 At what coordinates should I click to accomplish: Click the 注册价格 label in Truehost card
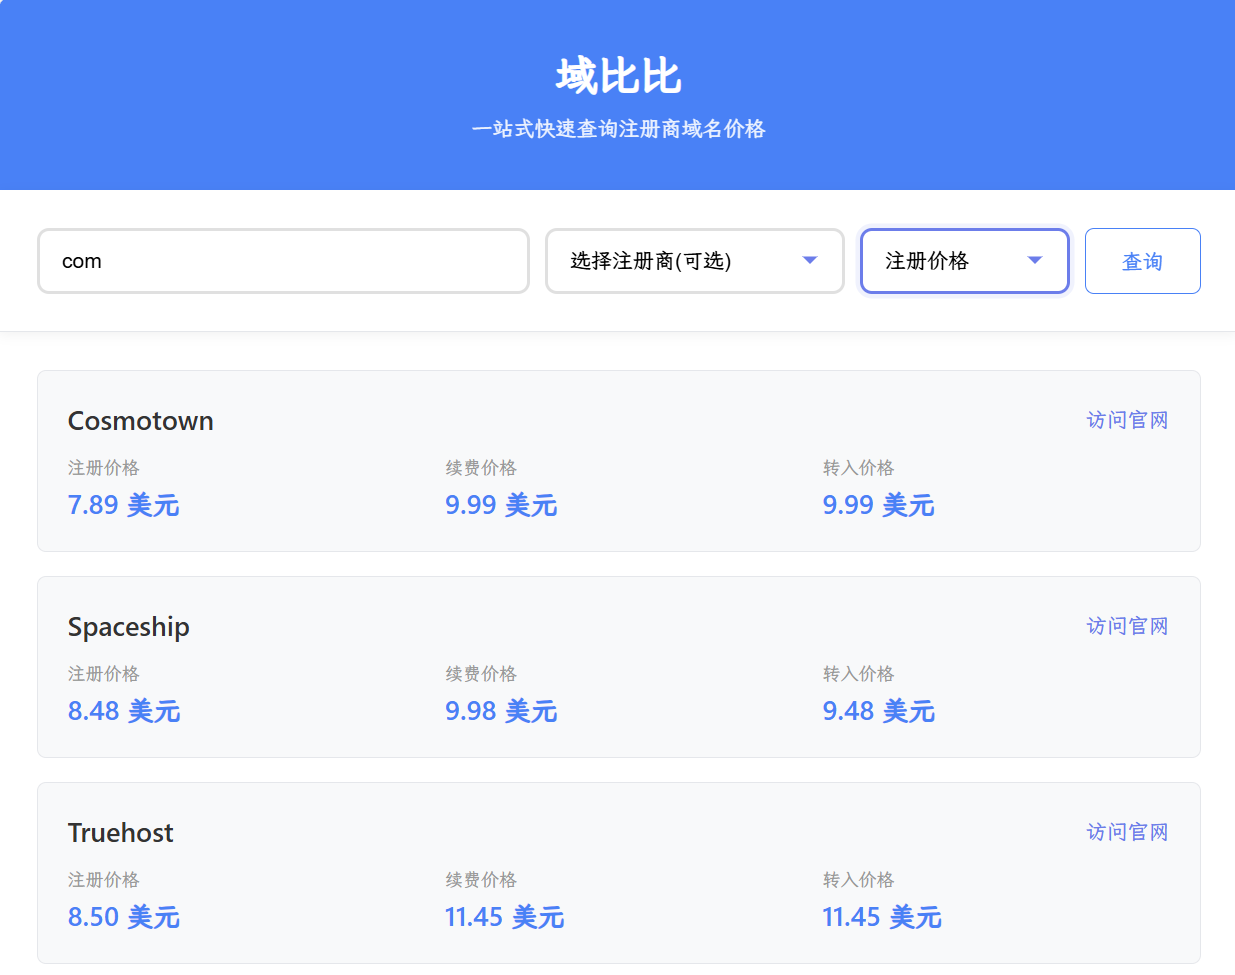point(104,880)
